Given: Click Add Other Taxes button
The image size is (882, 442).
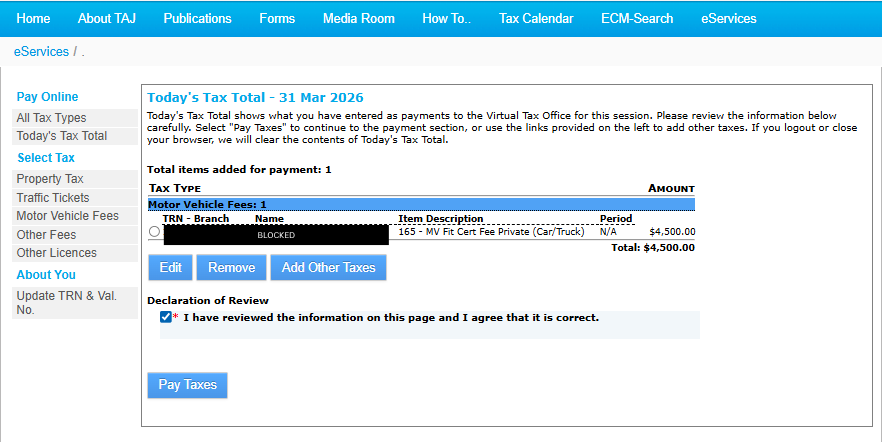Looking at the screenshot, I should pos(329,267).
